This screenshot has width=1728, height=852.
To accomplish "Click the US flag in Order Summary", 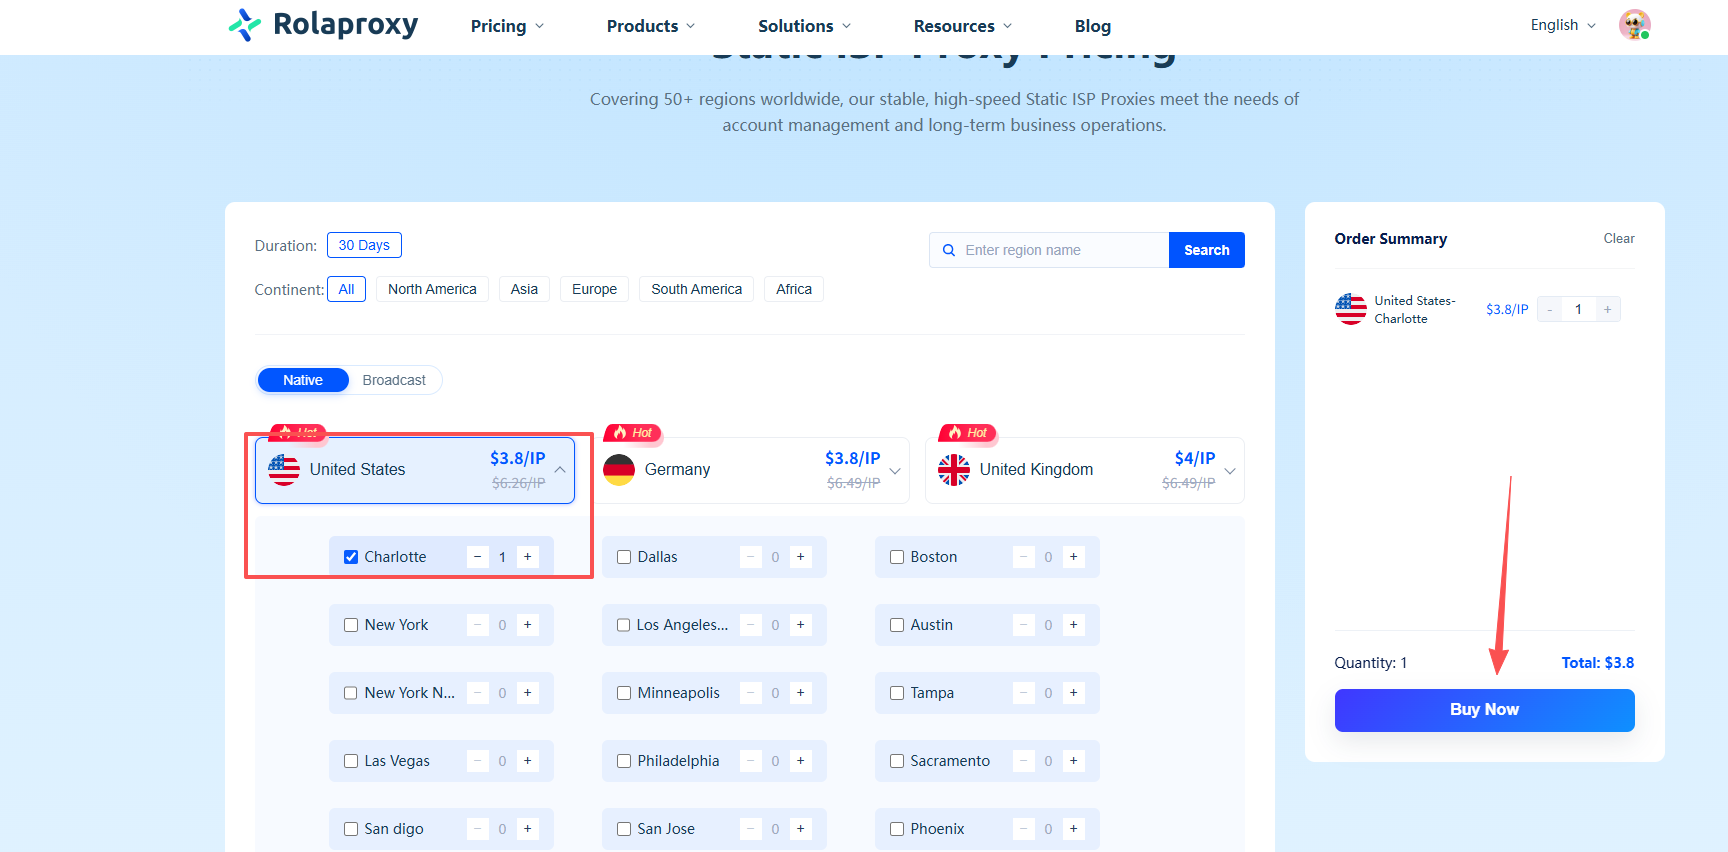I will [1351, 309].
